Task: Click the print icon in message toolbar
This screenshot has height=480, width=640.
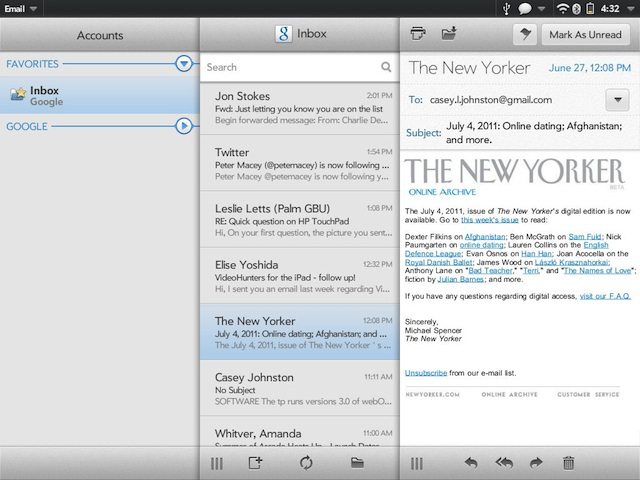Action: point(418,34)
